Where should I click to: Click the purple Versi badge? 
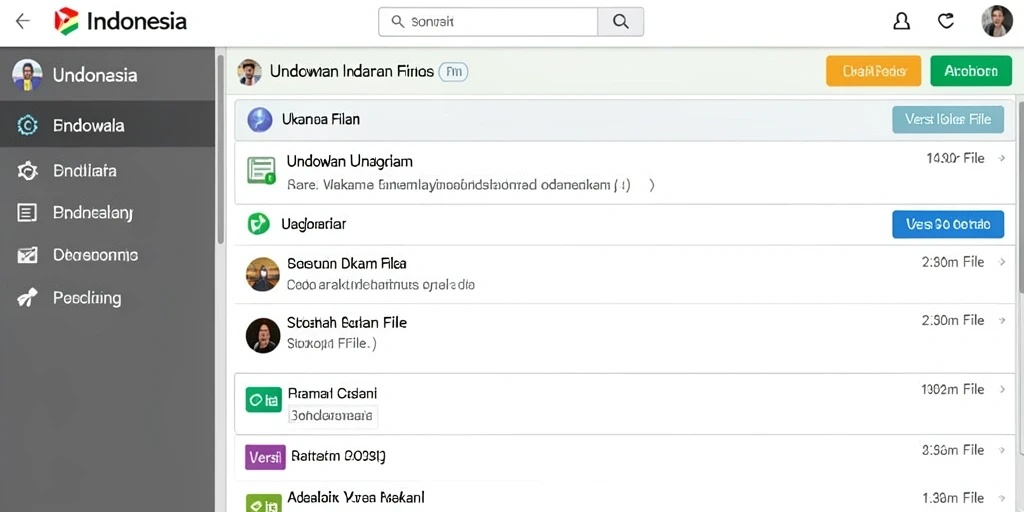[265, 457]
